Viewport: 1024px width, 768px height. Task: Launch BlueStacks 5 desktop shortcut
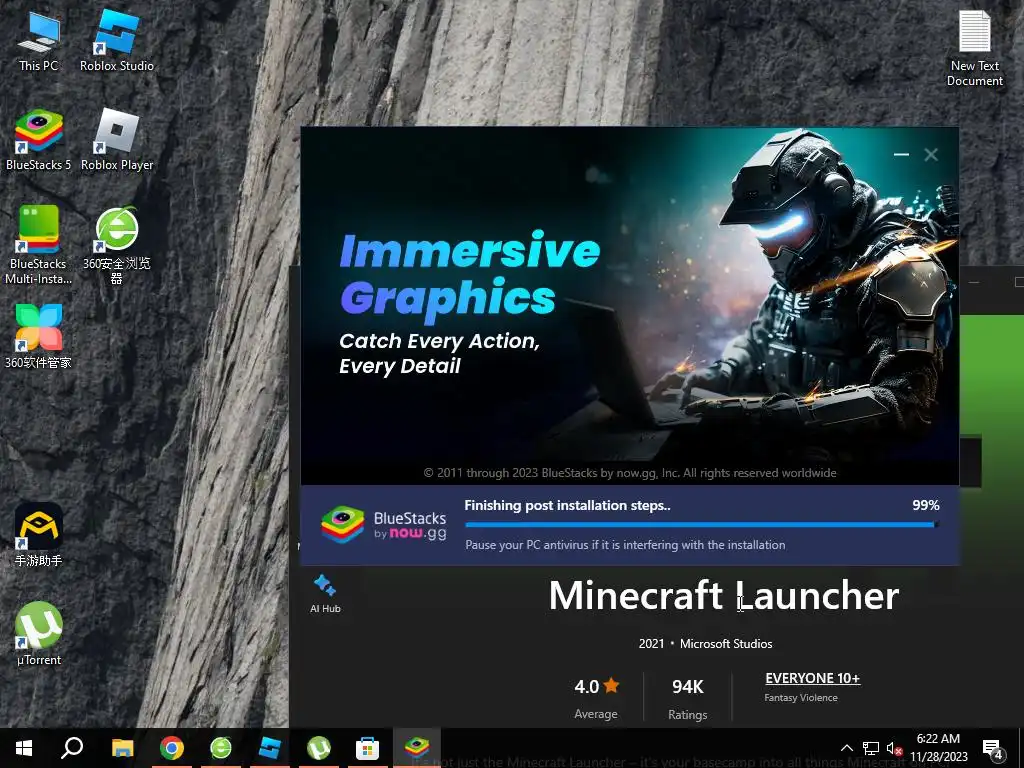click(39, 140)
